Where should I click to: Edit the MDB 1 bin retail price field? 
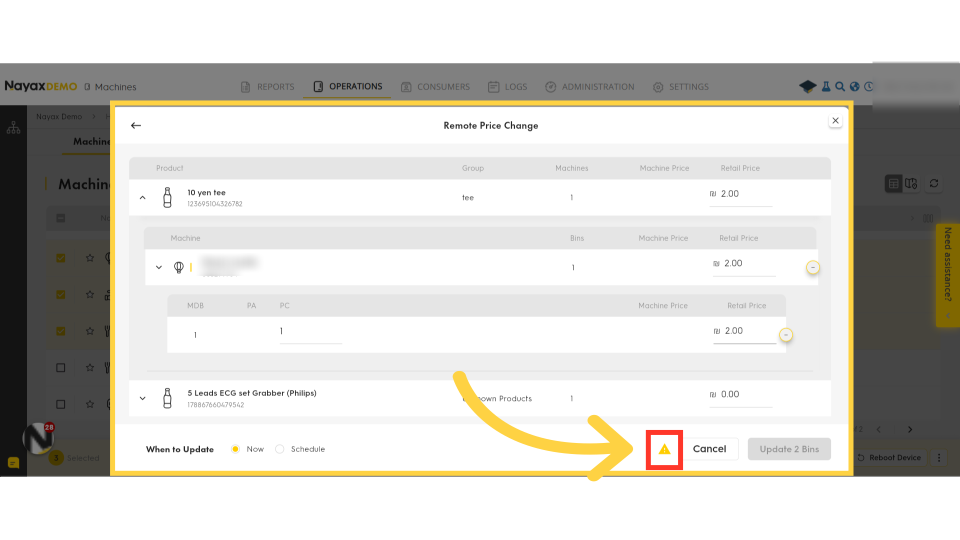click(744, 332)
